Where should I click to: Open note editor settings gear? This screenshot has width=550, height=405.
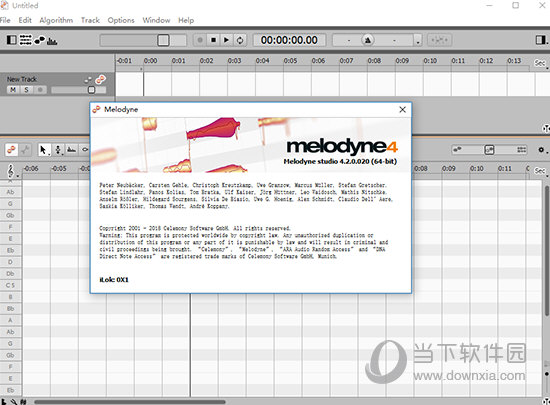[542, 150]
